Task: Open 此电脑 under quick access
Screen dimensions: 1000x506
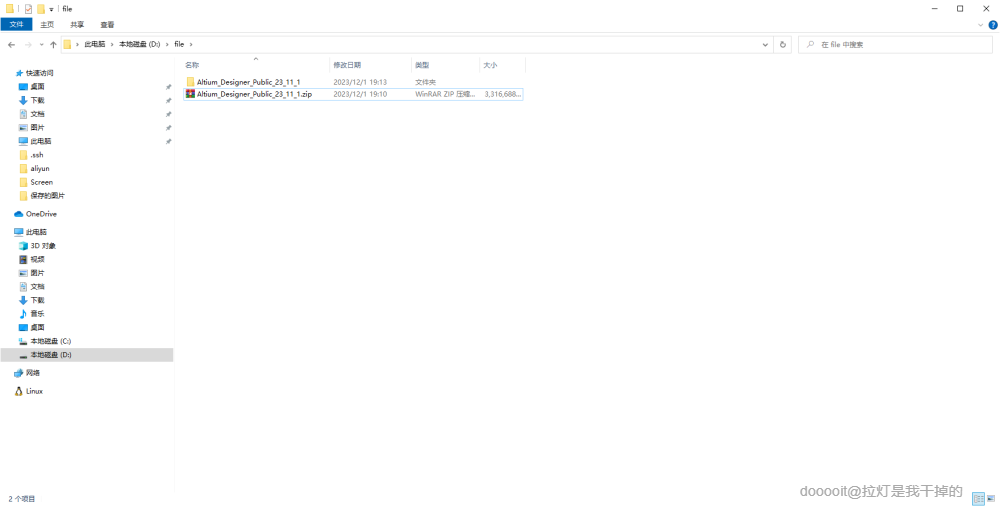Action: coord(41,141)
